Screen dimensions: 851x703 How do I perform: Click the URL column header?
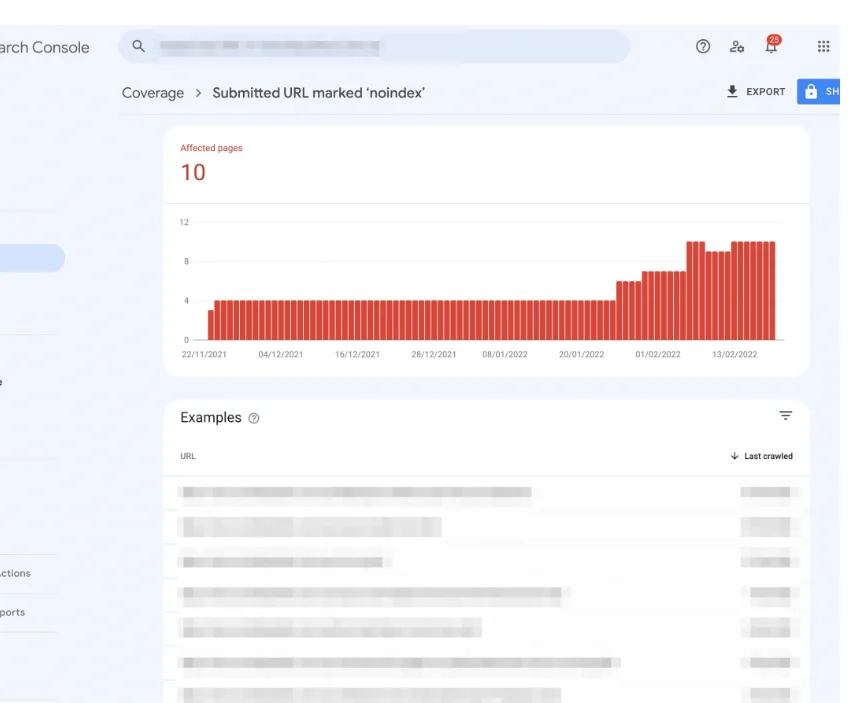coord(188,456)
